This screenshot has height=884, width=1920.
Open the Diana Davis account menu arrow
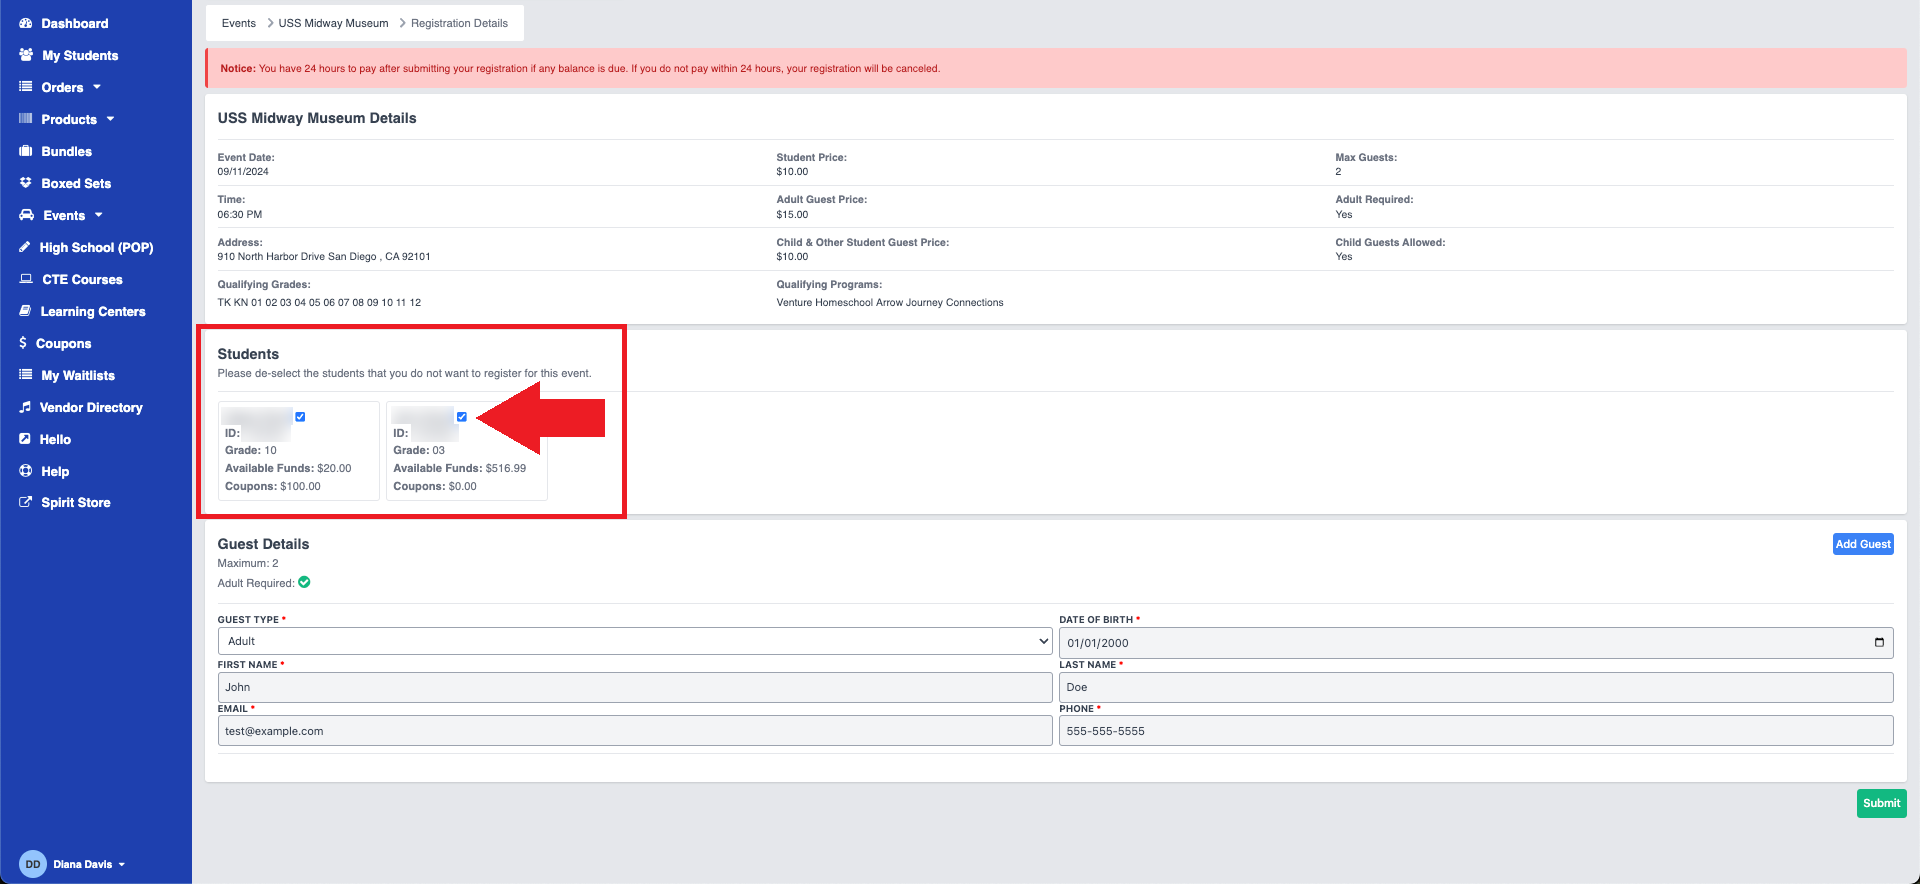pos(122,864)
